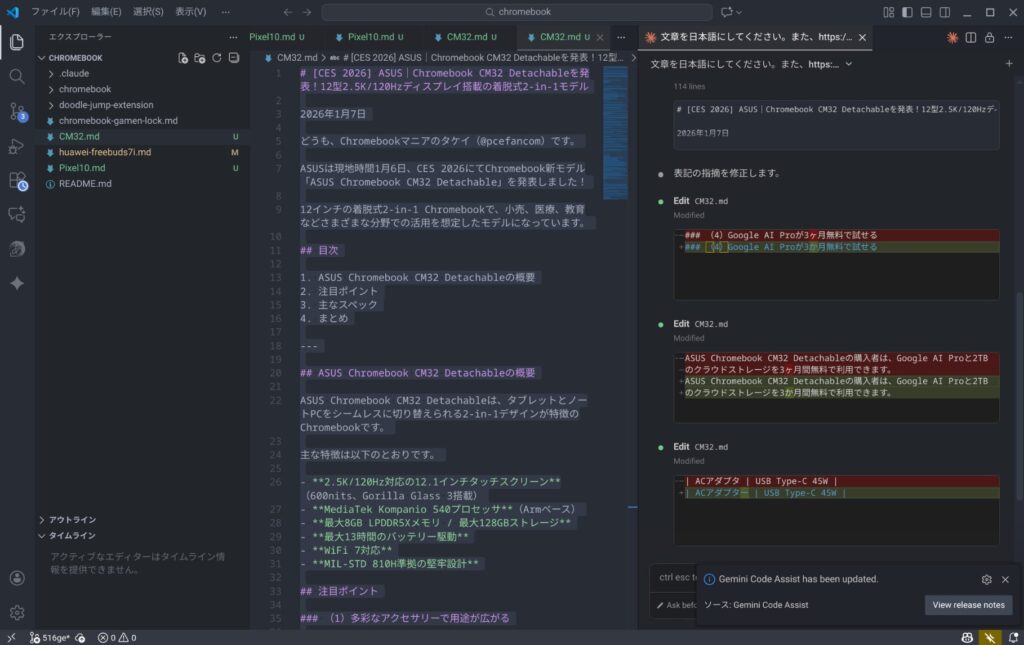The image size is (1024, 645).
Task: Collapse all folders in explorer
Action: pyautogui.click(x=233, y=58)
